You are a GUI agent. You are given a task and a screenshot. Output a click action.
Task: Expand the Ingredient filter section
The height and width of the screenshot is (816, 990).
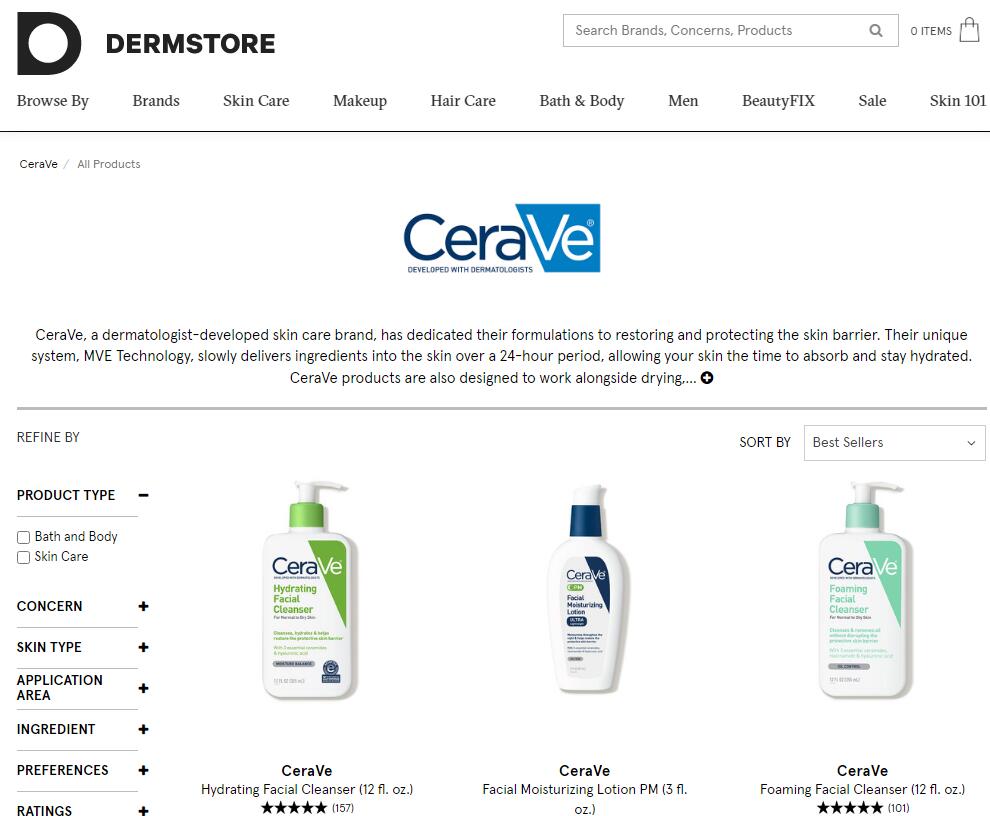[x=143, y=729]
